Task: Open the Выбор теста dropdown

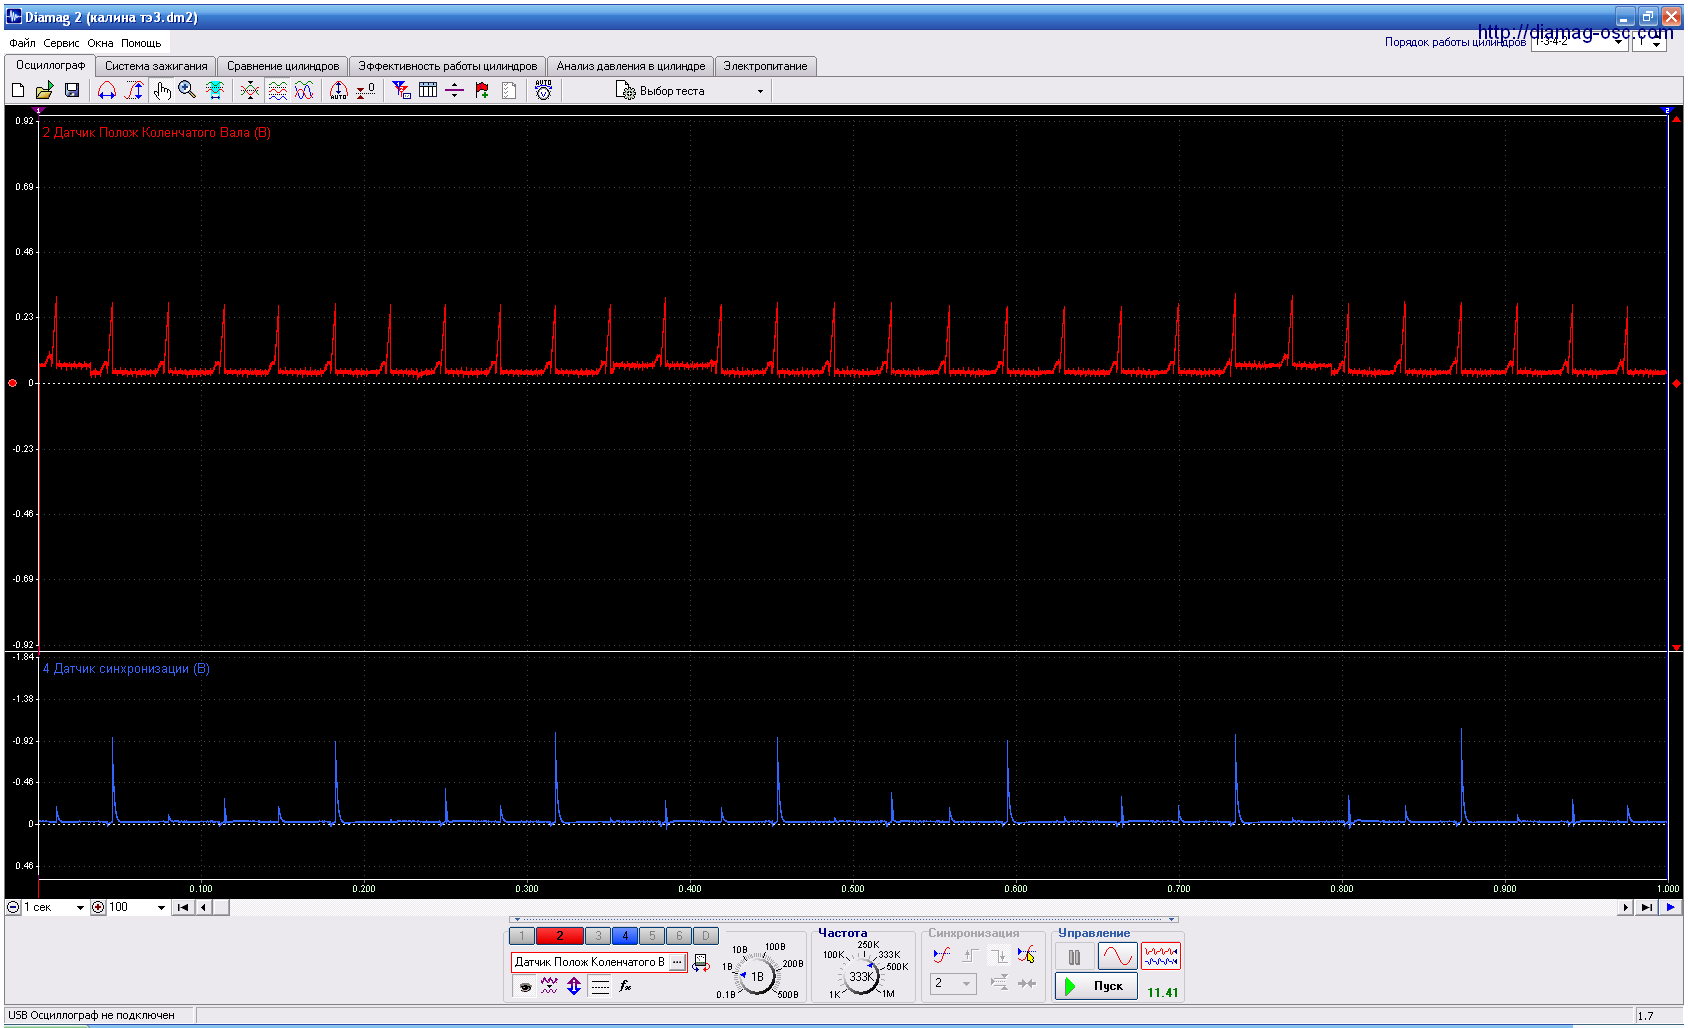Action: [x=690, y=91]
